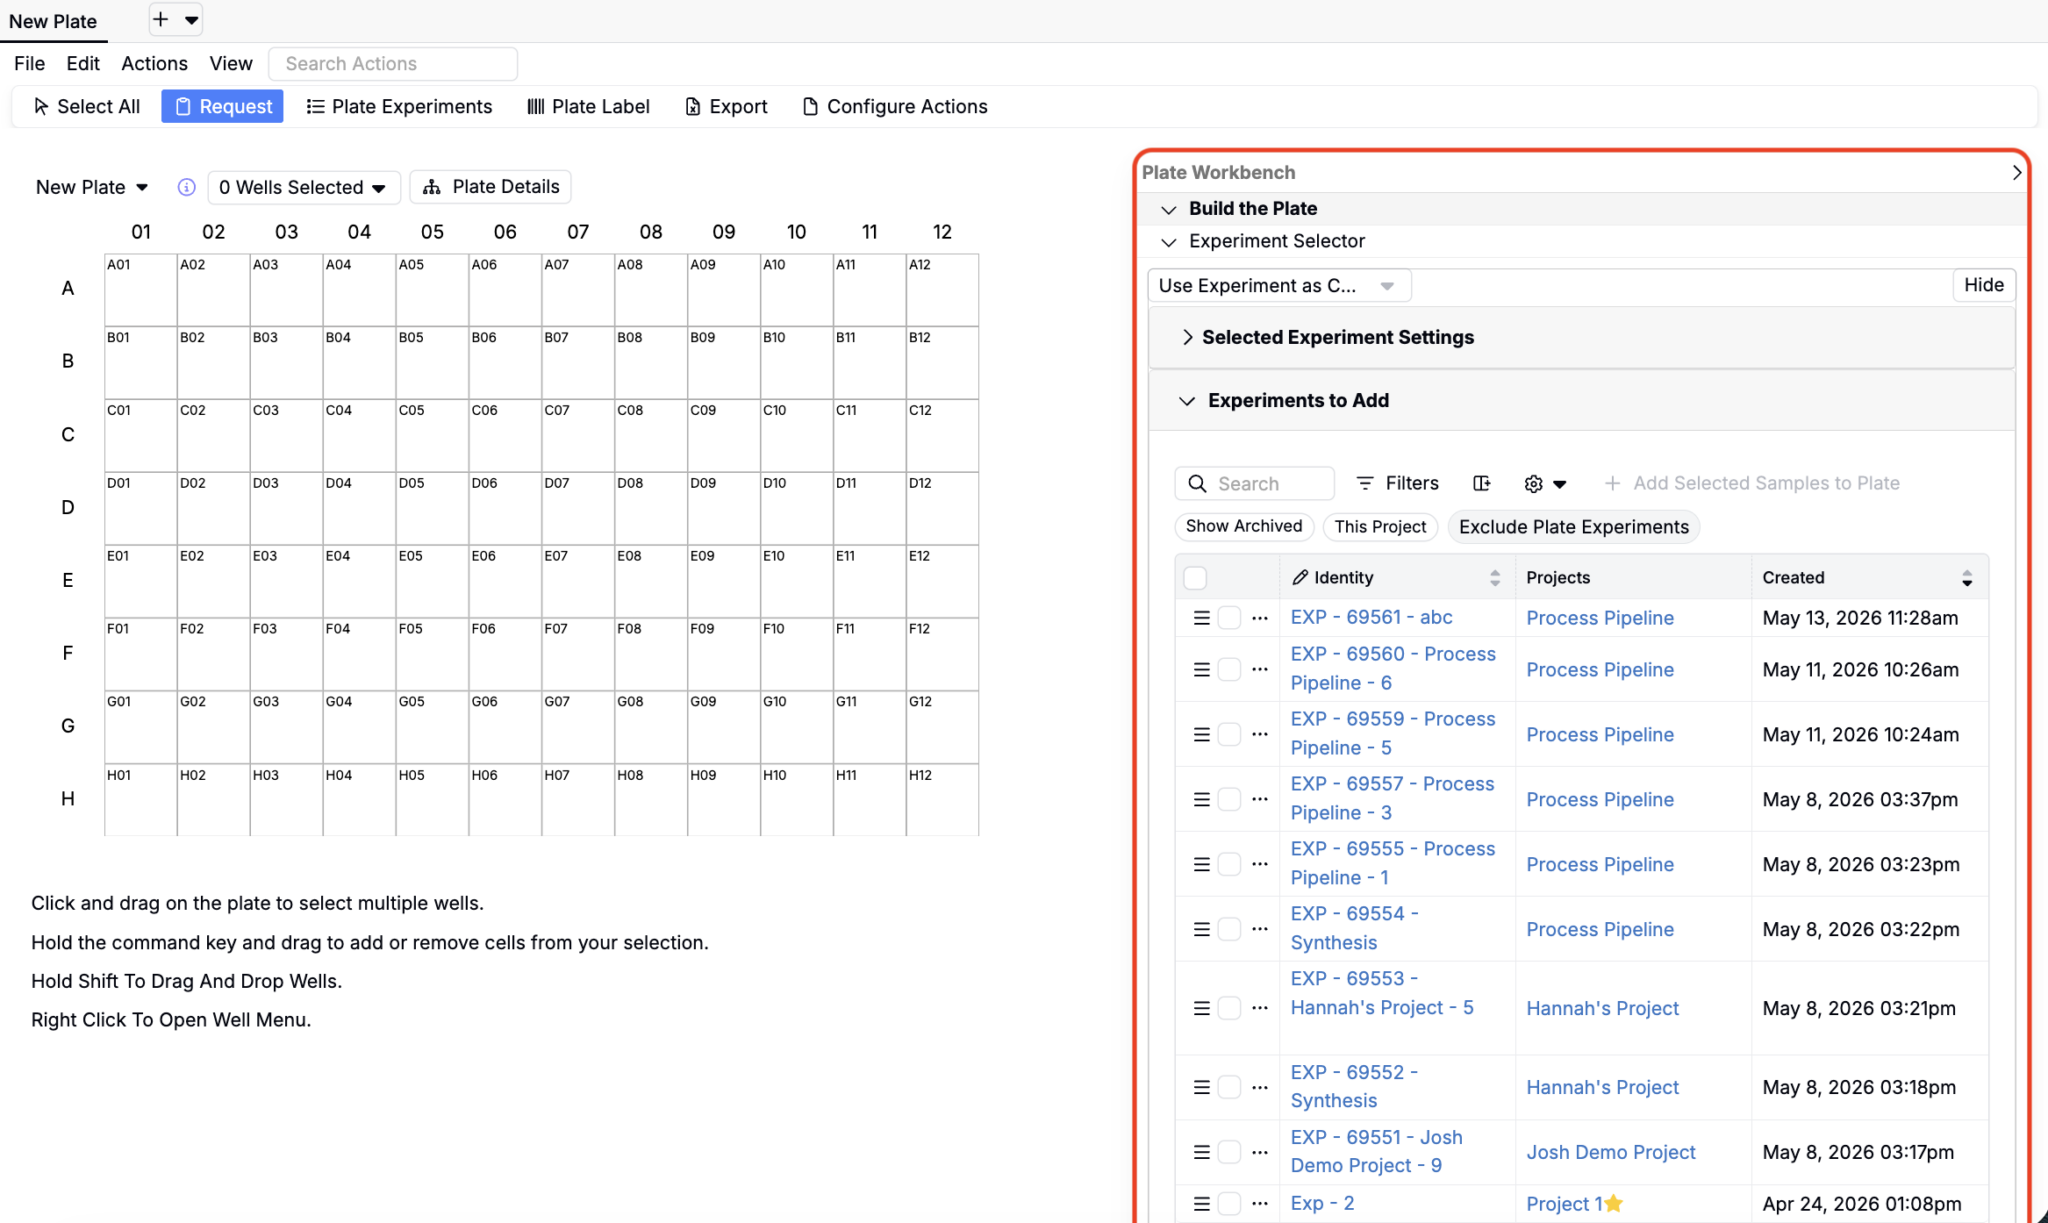The width and height of the screenshot is (2048, 1223).
Task: Sort the table by the Created column
Action: [x=1966, y=578]
